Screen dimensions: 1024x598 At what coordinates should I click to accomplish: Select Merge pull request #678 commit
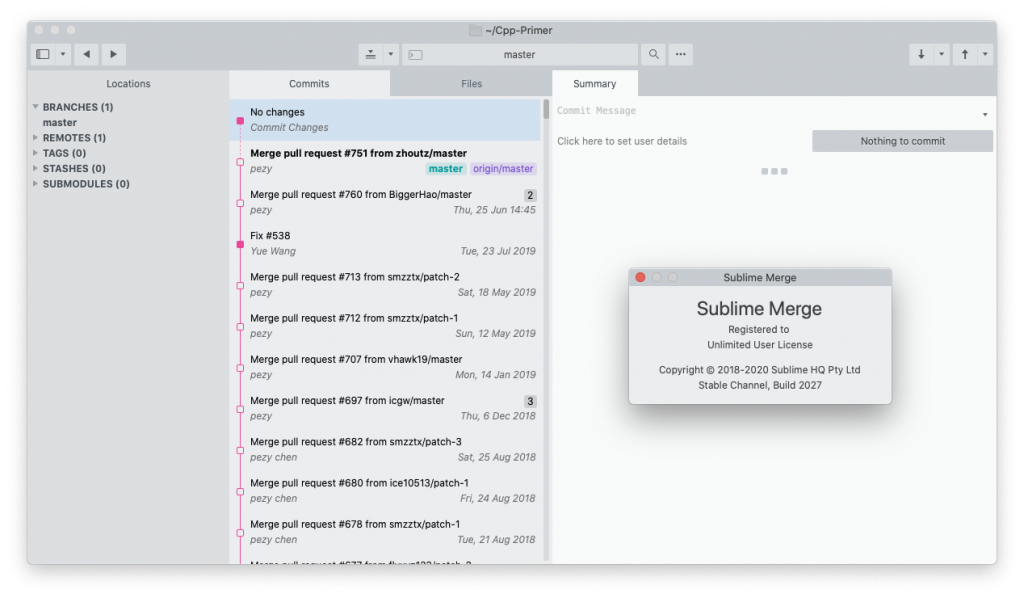point(385,531)
